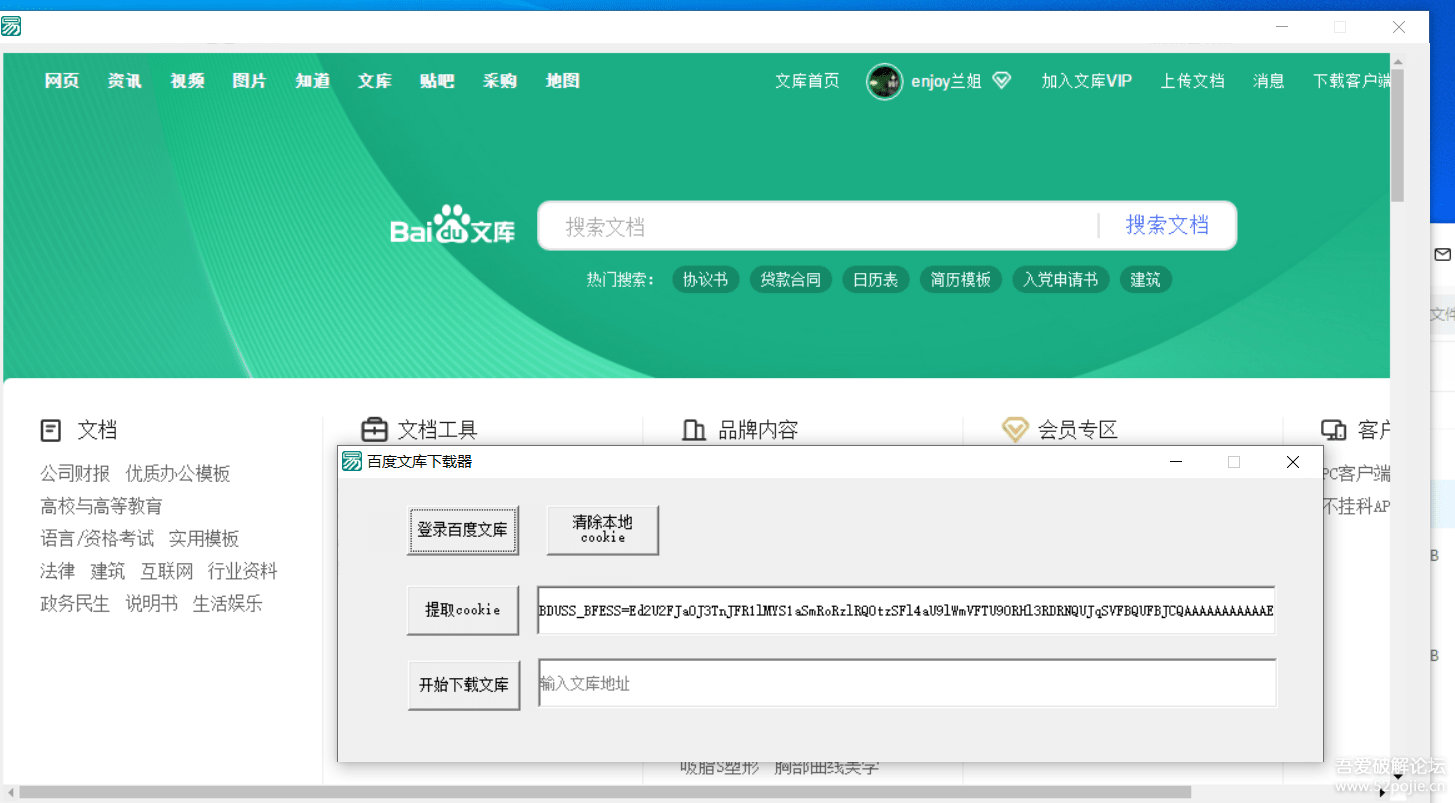The image size is (1455, 803).
Task: Click the 会员专区 section heading
Action: [1078, 431]
